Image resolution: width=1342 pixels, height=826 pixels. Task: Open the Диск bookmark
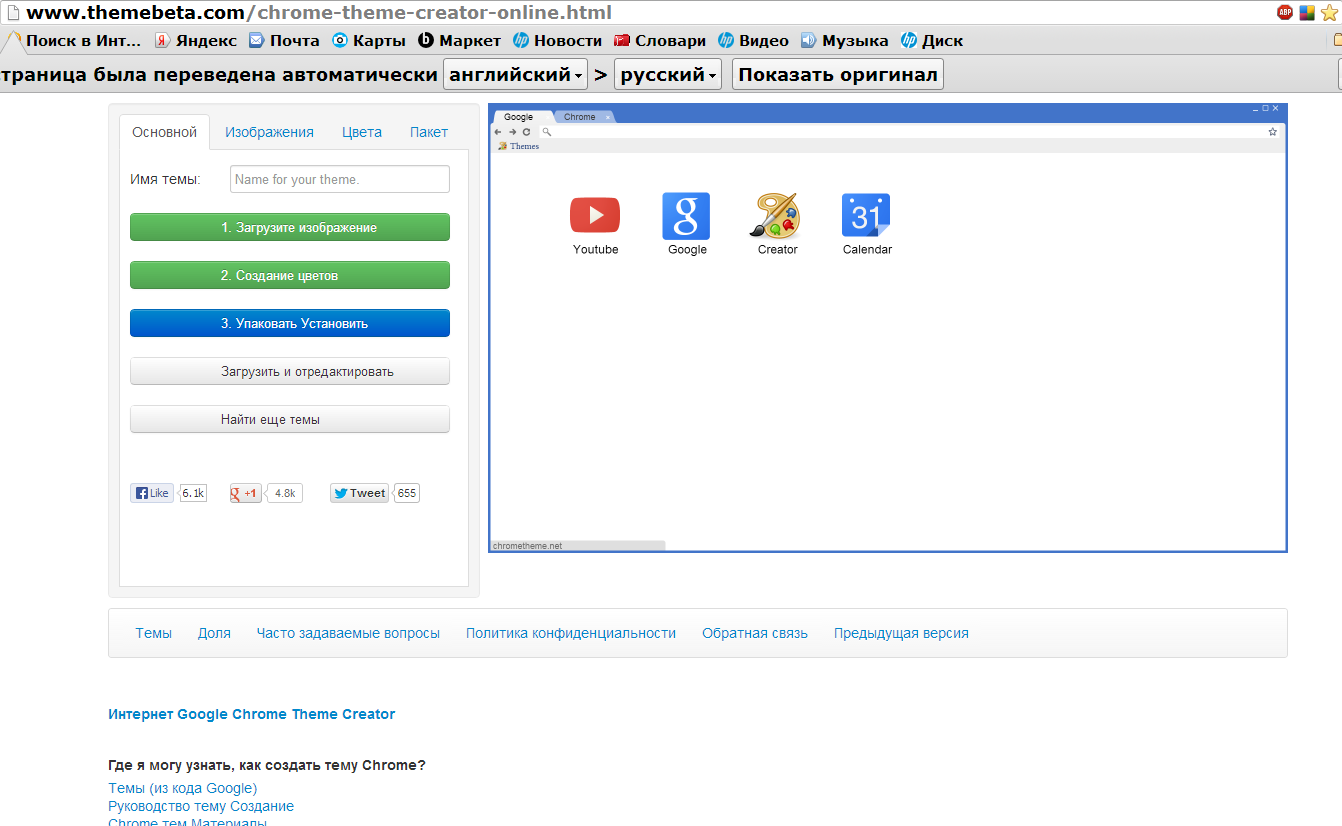point(931,41)
